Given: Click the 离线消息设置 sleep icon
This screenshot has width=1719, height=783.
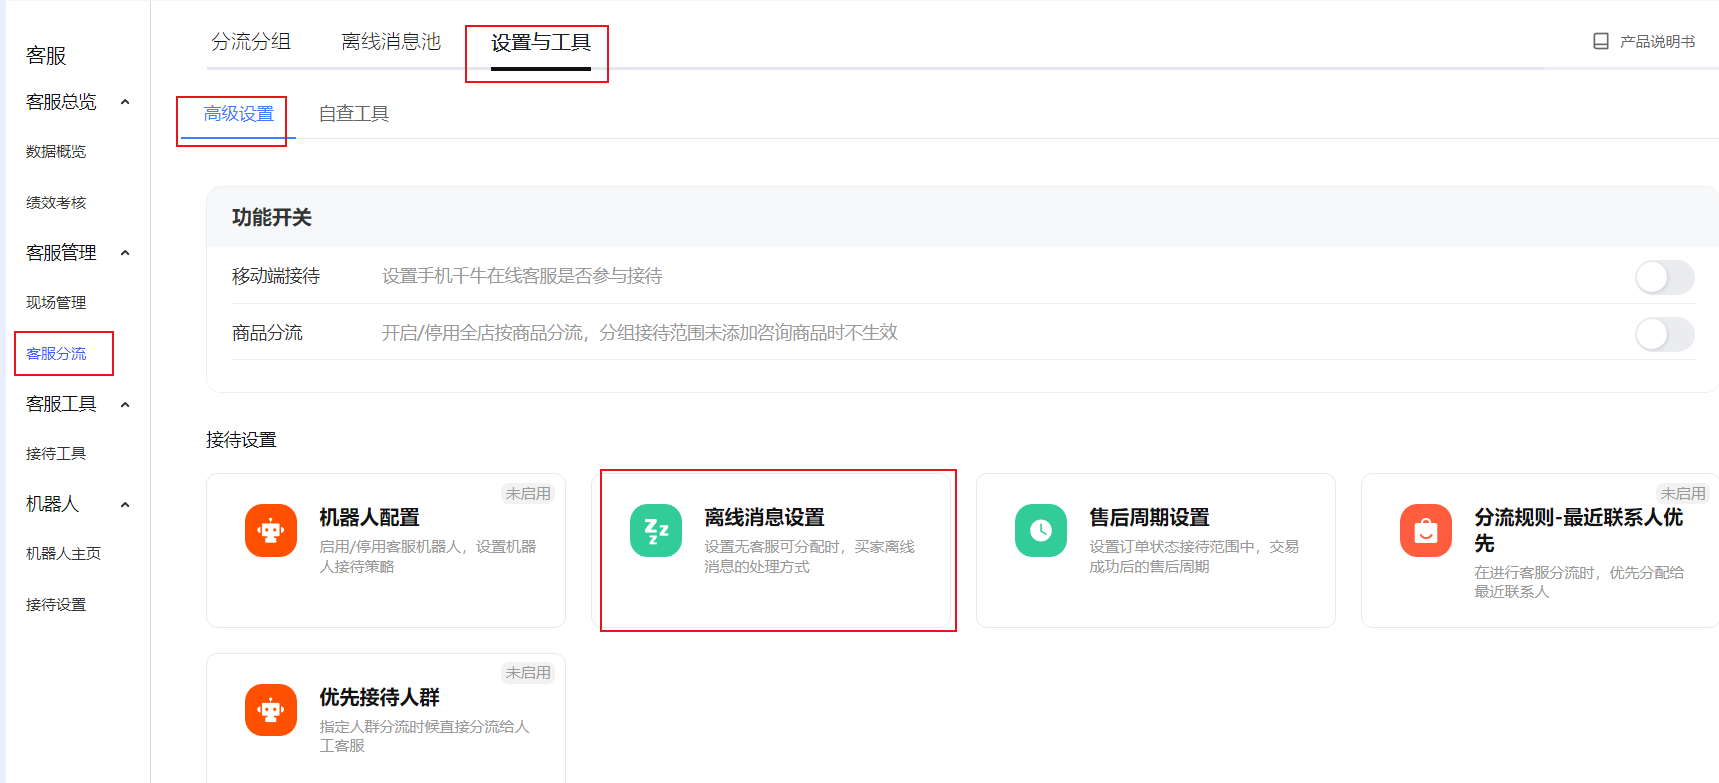Looking at the screenshot, I should (x=656, y=530).
